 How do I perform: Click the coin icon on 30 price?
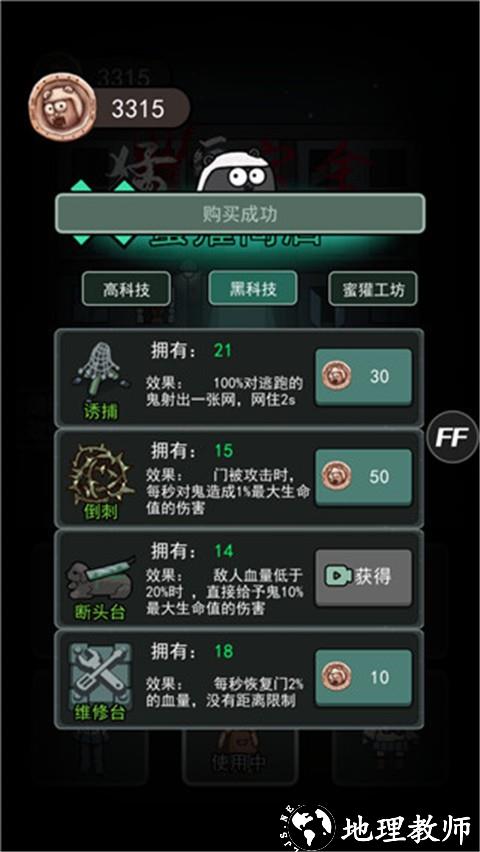(x=336, y=377)
